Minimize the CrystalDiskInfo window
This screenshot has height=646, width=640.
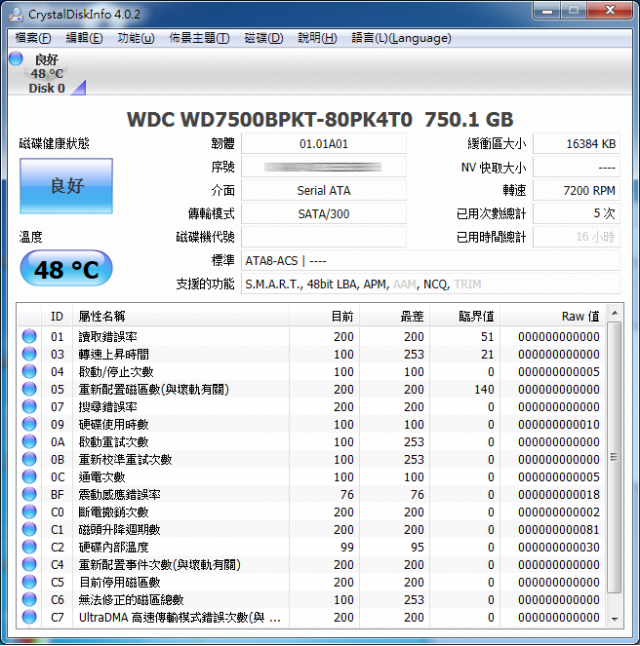click(547, 10)
